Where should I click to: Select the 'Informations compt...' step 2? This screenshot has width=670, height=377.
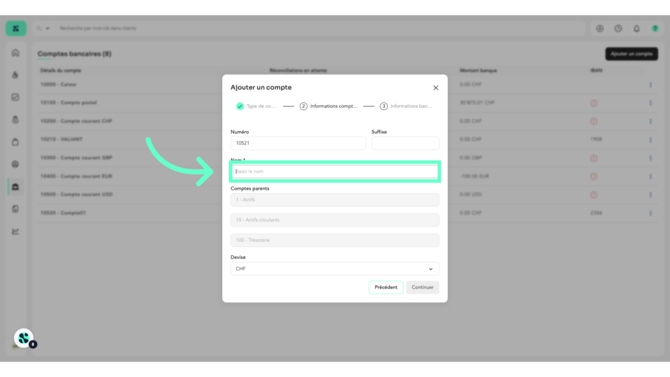(x=328, y=106)
